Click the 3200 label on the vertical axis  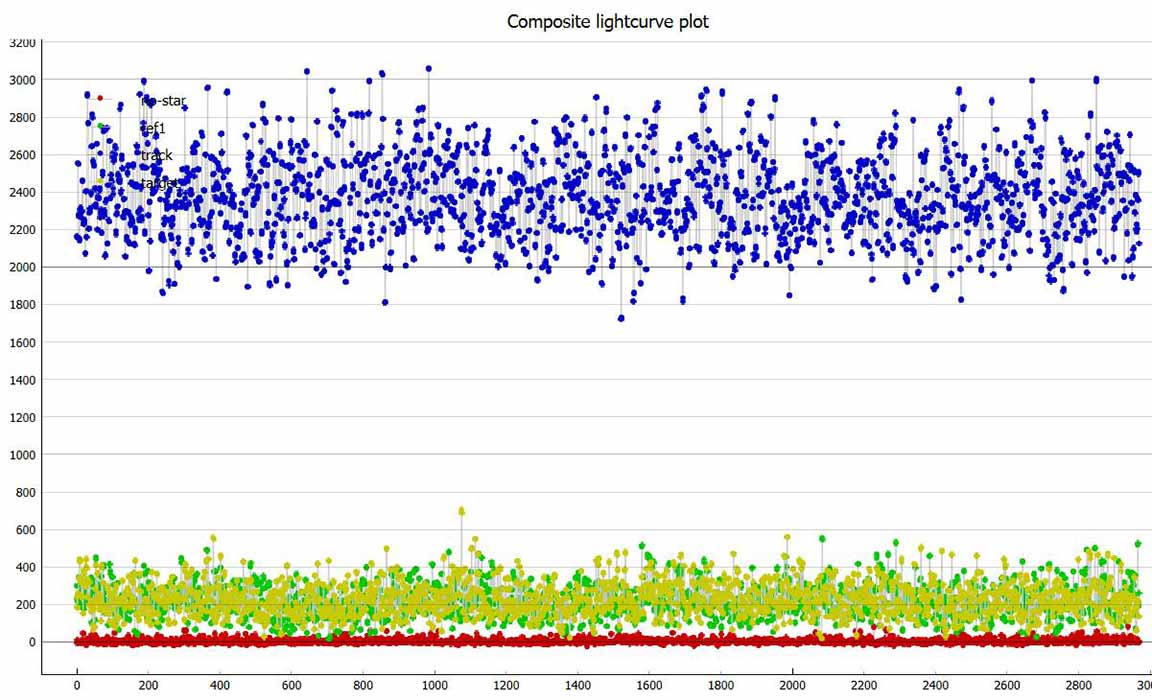click(x=22, y=43)
